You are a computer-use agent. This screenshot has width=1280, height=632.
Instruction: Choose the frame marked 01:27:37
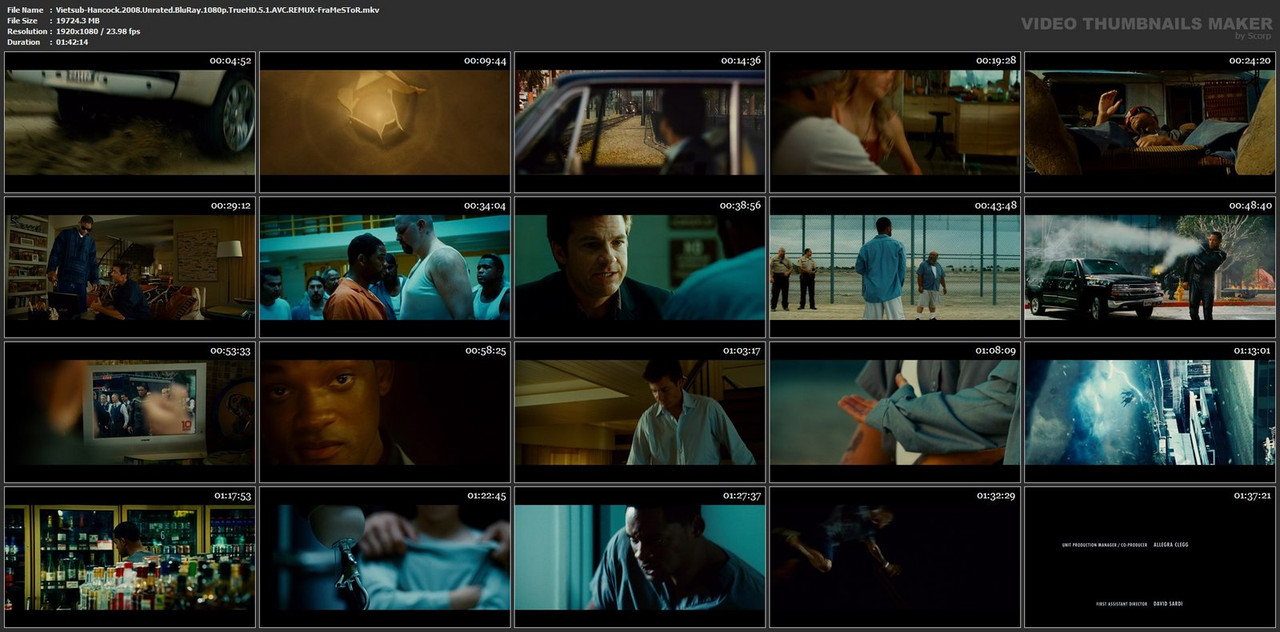point(640,557)
